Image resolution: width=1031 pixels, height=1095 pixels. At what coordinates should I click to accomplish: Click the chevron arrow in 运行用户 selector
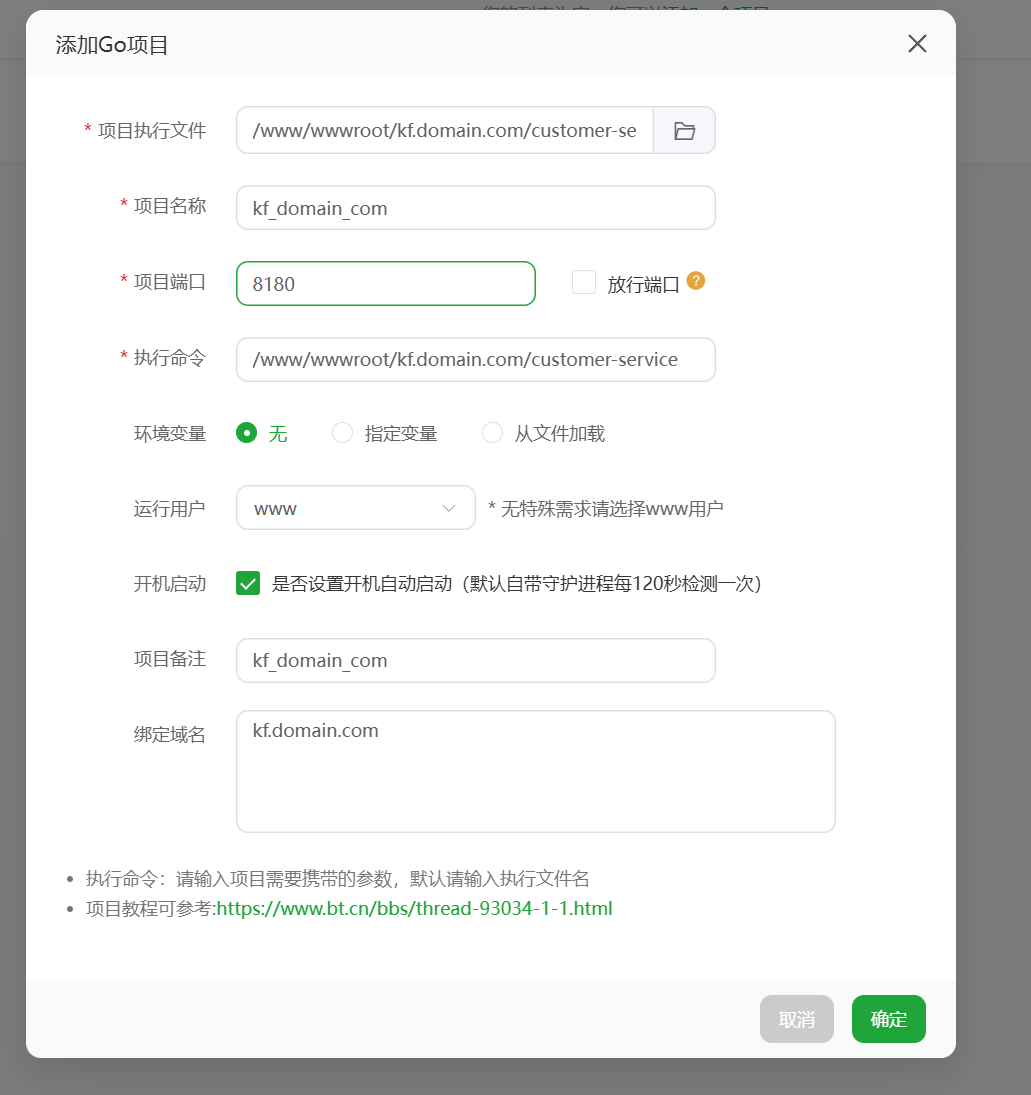coord(449,508)
